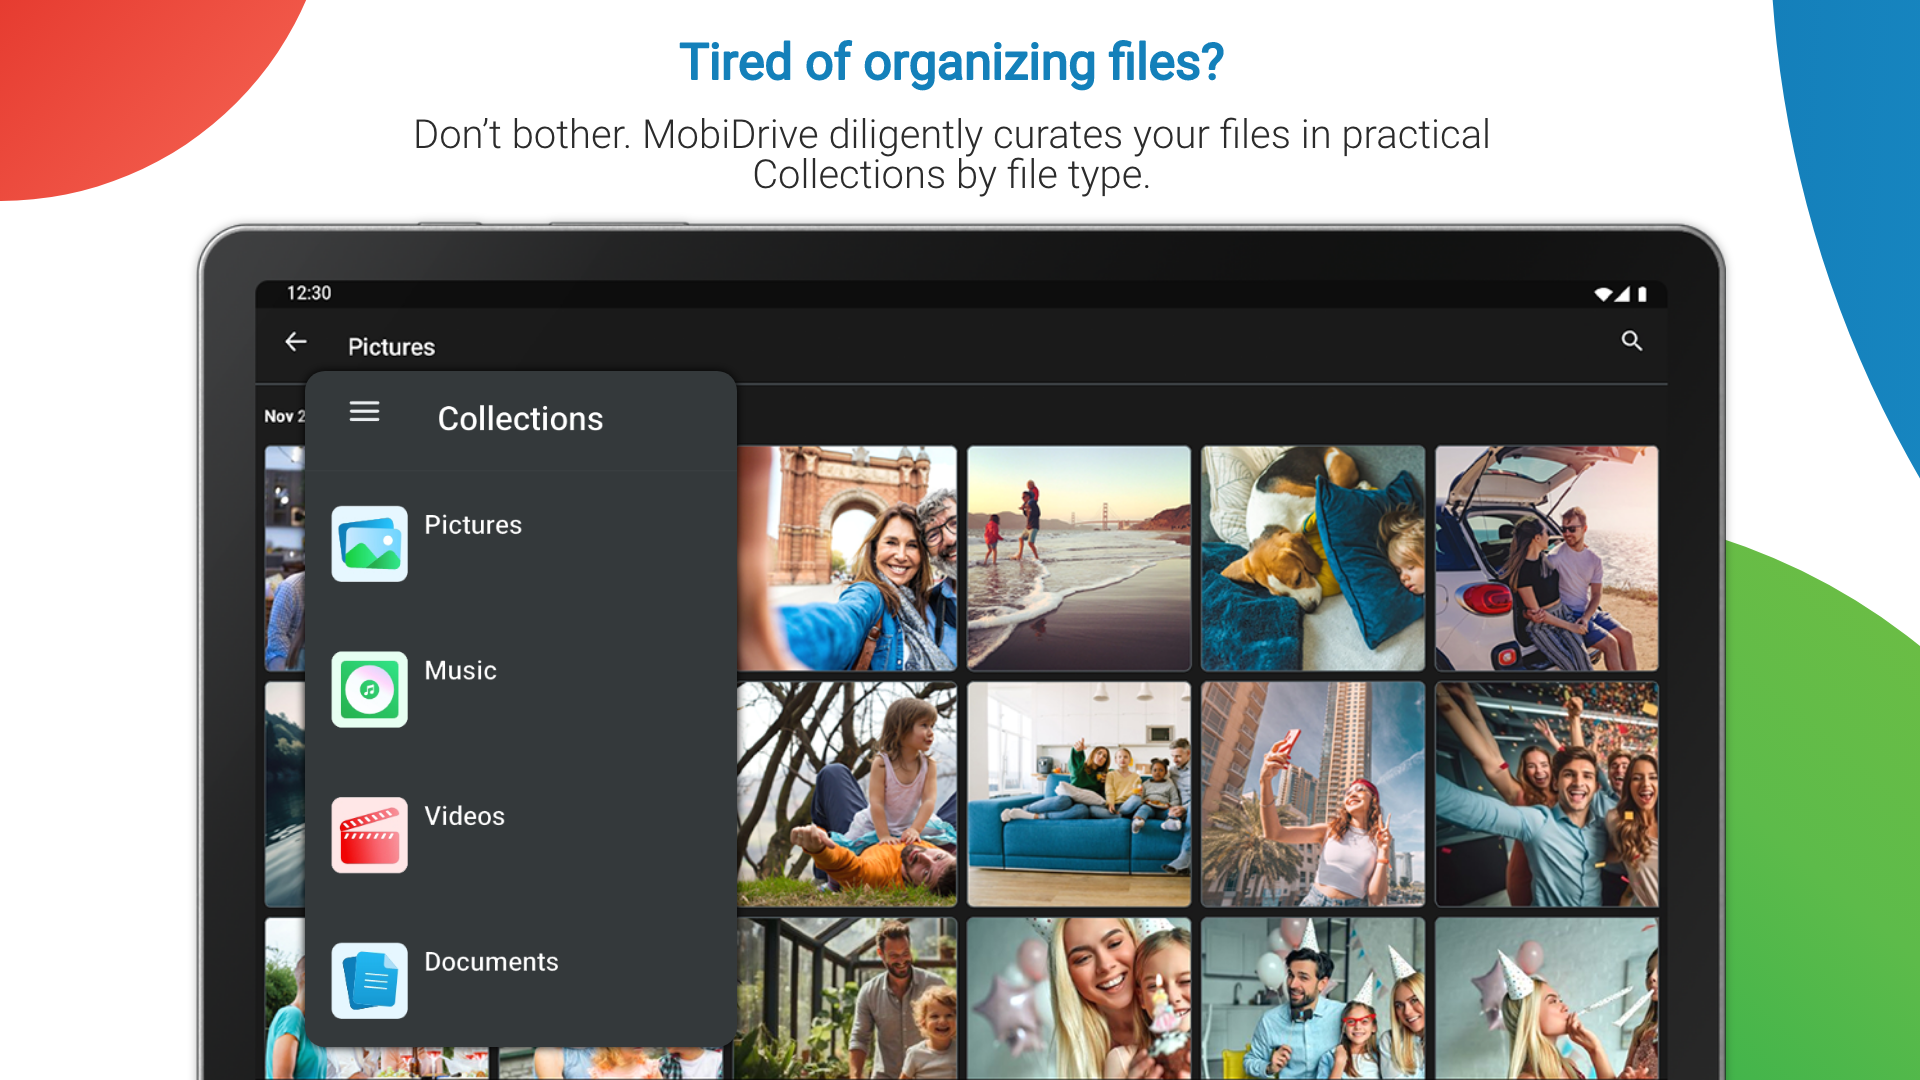Viewport: 1920px width, 1080px height.
Task: Open the beagle dog sleeping photo
Action: click(1313, 559)
